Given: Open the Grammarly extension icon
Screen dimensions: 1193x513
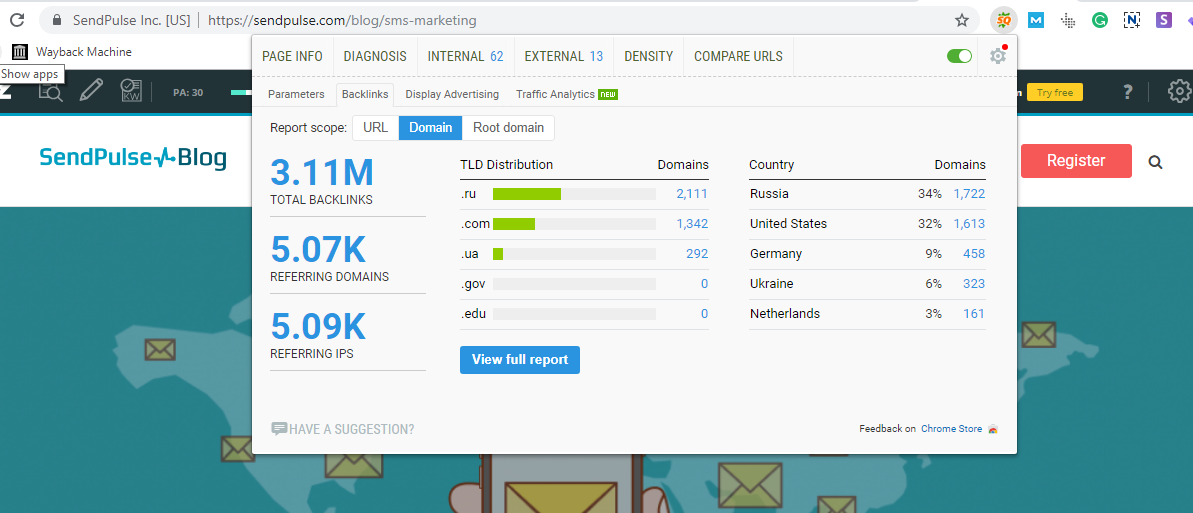Looking at the screenshot, I should coord(1099,21).
